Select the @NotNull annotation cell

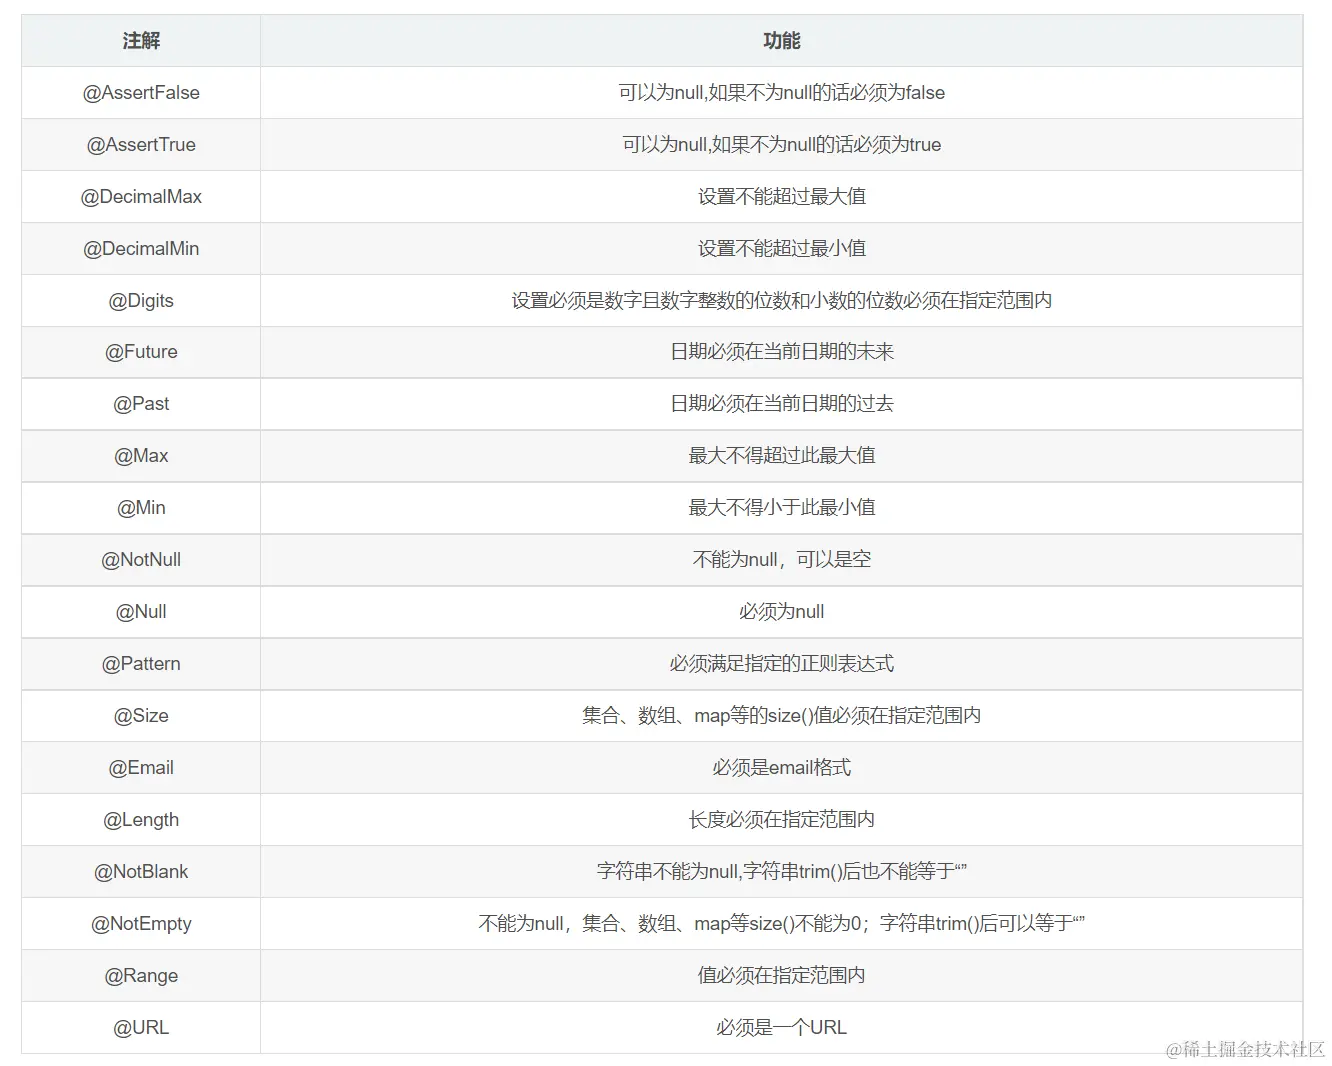click(141, 560)
